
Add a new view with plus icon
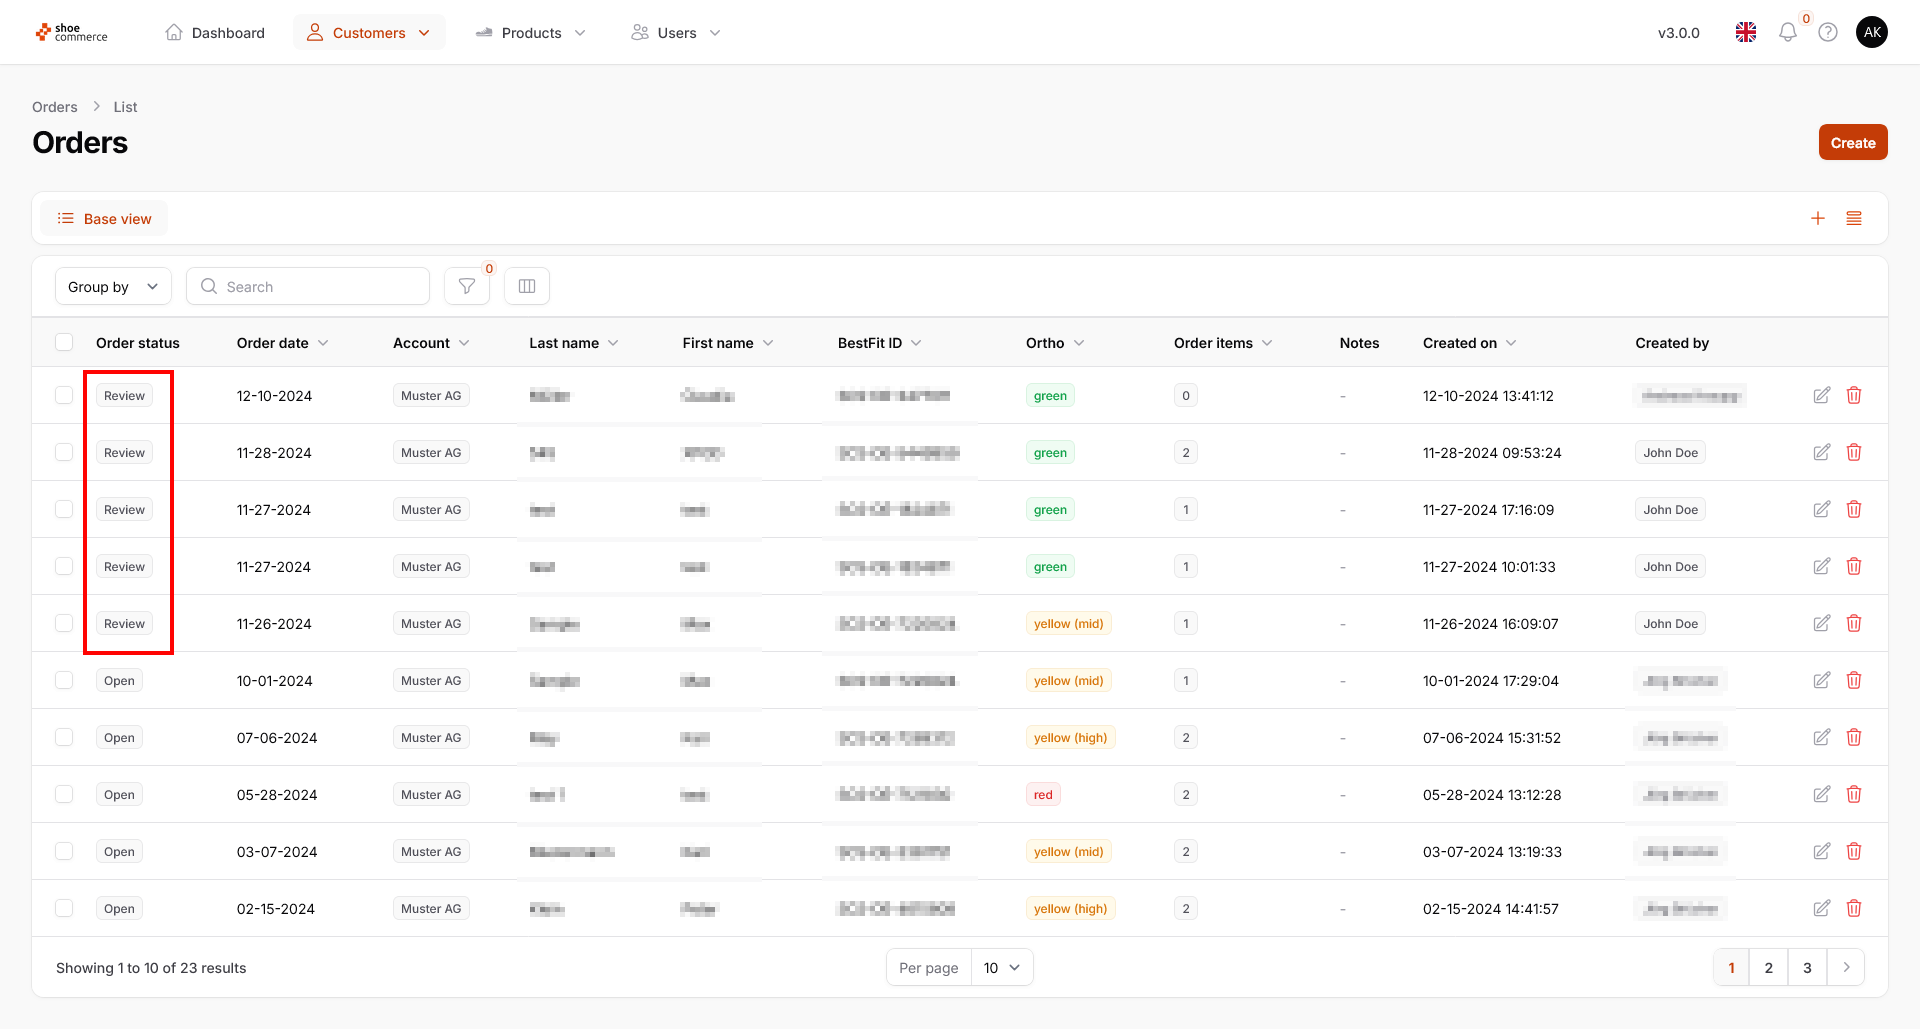click(x=1818, y=219)
